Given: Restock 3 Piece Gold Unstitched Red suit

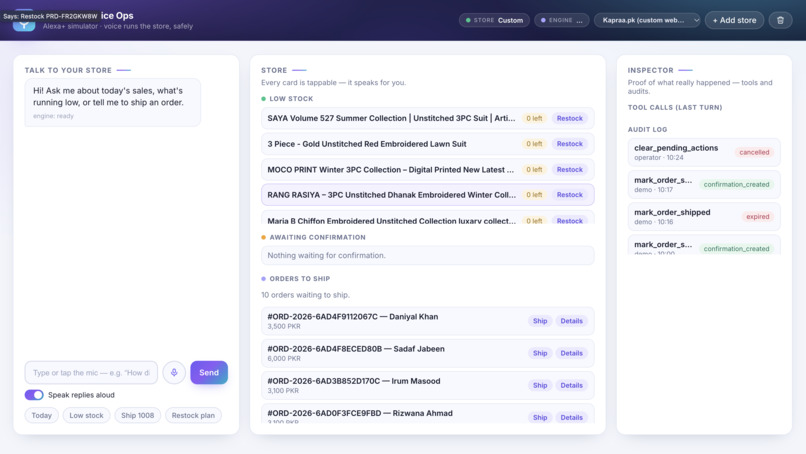Looking at the screenshot, I should coord(570,144).
